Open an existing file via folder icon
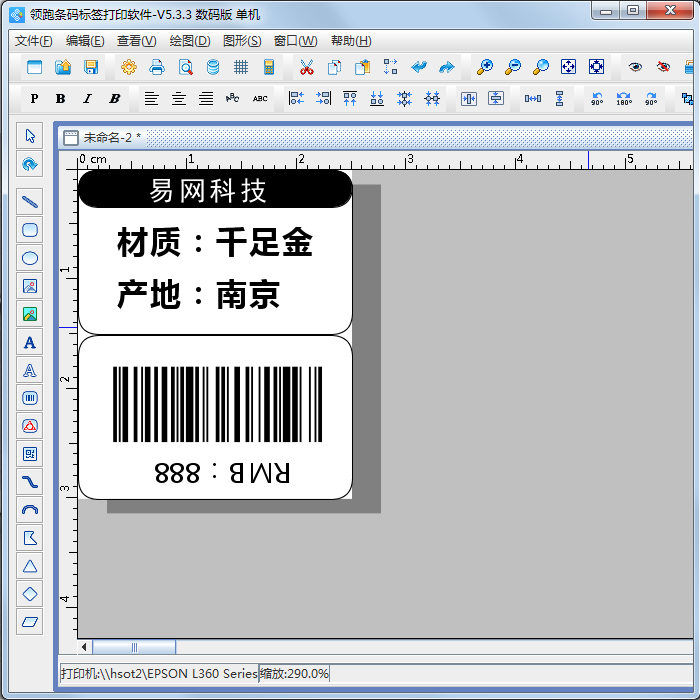 click(63, 67)
